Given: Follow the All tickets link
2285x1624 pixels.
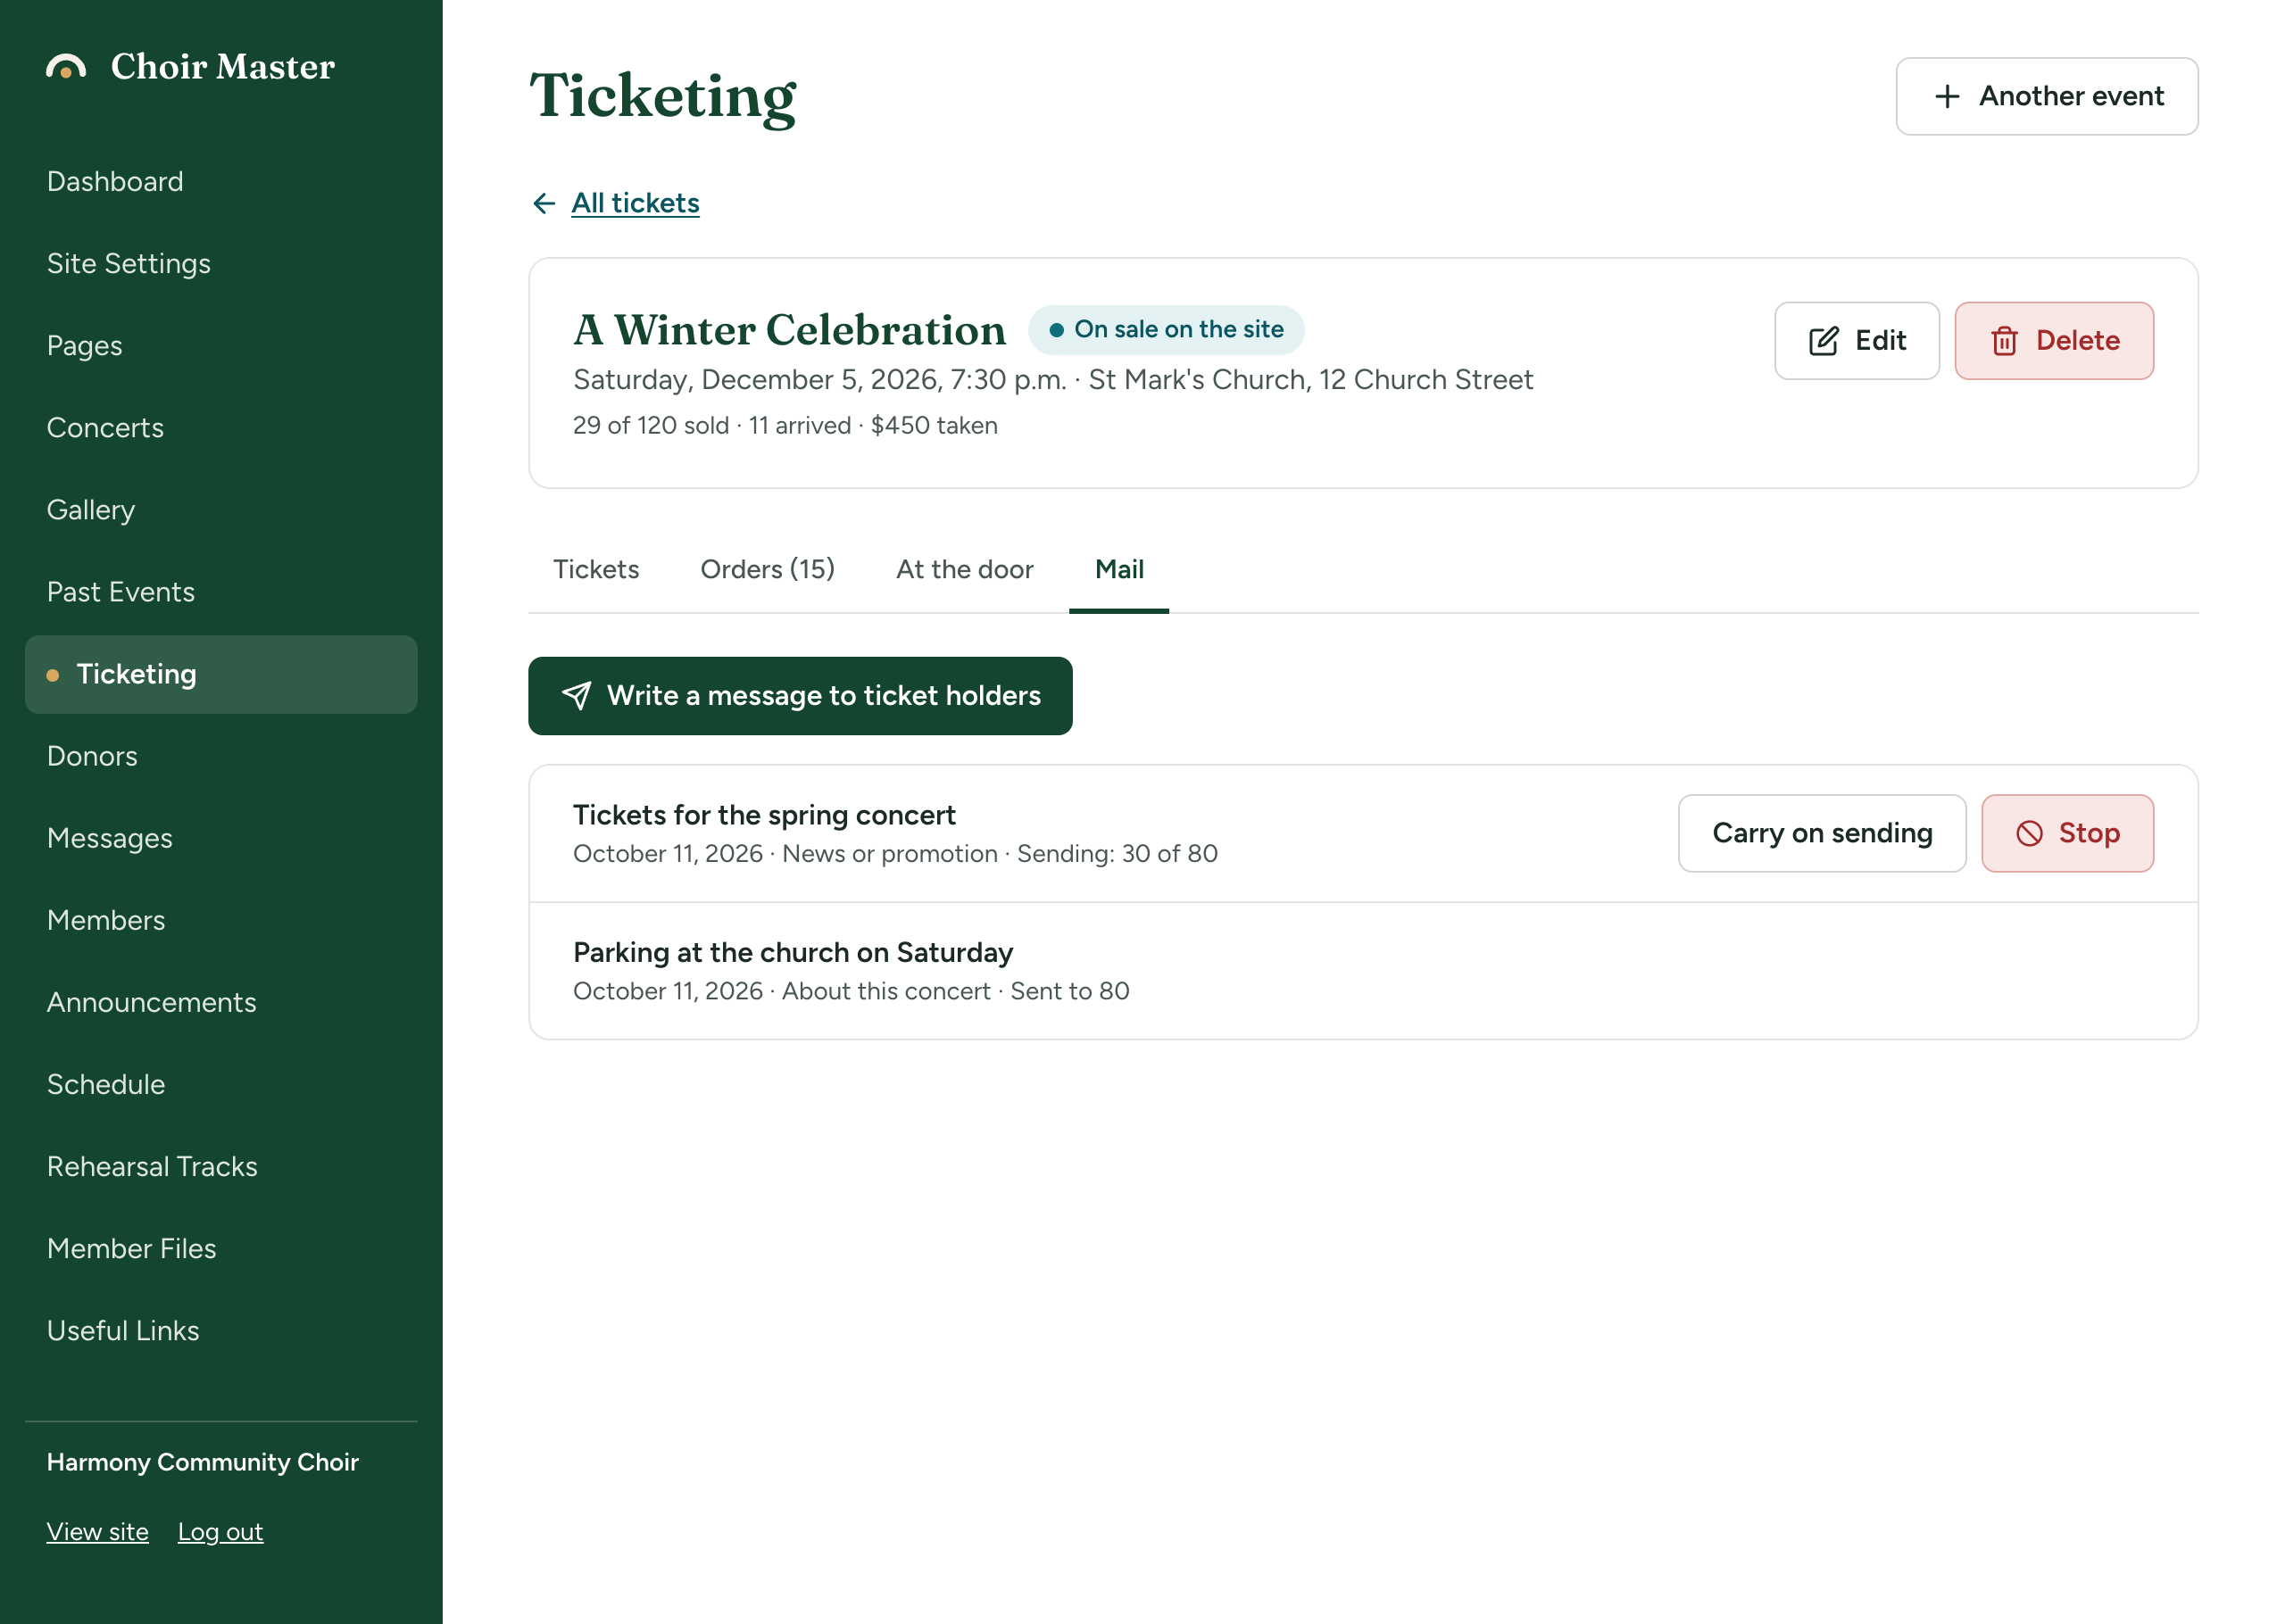Looking at the screenshot, I should coord(636,204).
